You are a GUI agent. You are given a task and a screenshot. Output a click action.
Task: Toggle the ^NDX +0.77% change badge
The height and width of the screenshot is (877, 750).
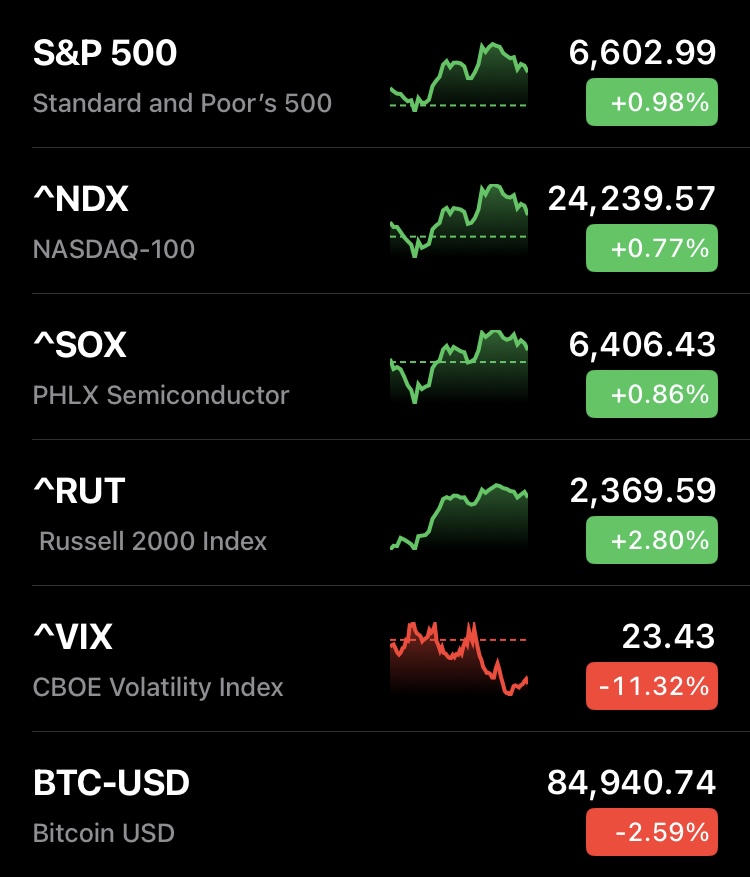pyautogui.click(x=651, y=248)
